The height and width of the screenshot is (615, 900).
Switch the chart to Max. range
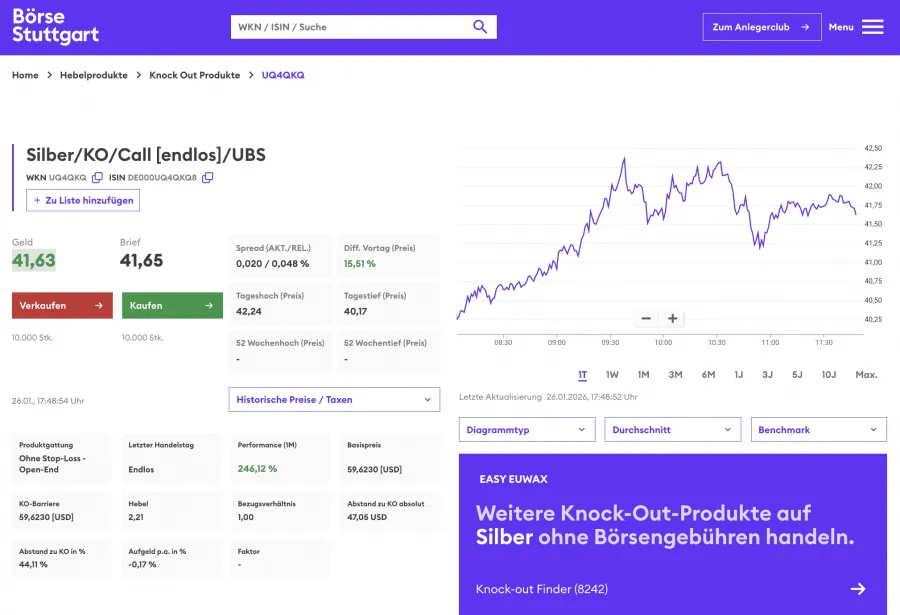click(865, 375)
